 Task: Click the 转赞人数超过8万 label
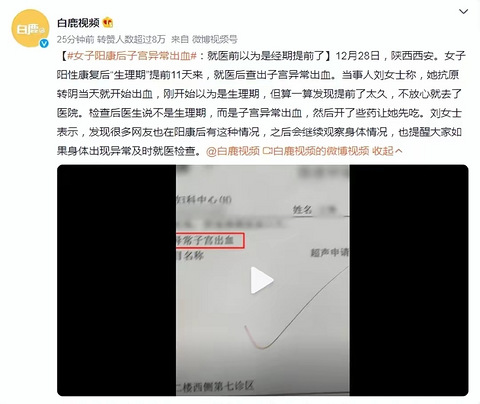tap(131, 39)
